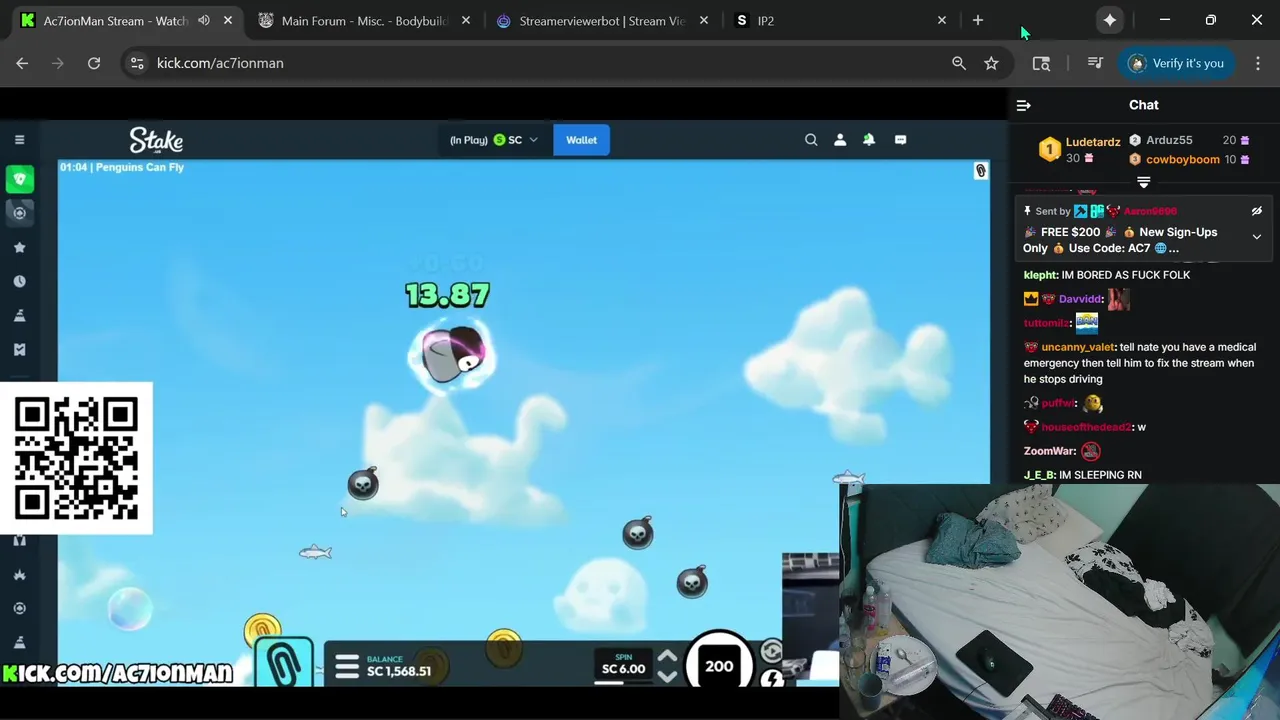
Task: Go back to previous browser page
Action: pyautogui.click(x=22, y=63)
